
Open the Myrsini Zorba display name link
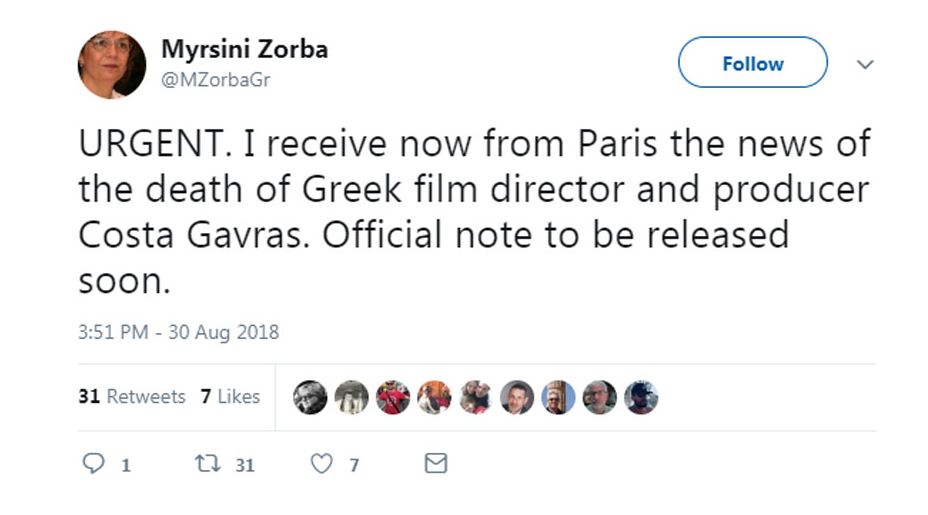[244, 49]
